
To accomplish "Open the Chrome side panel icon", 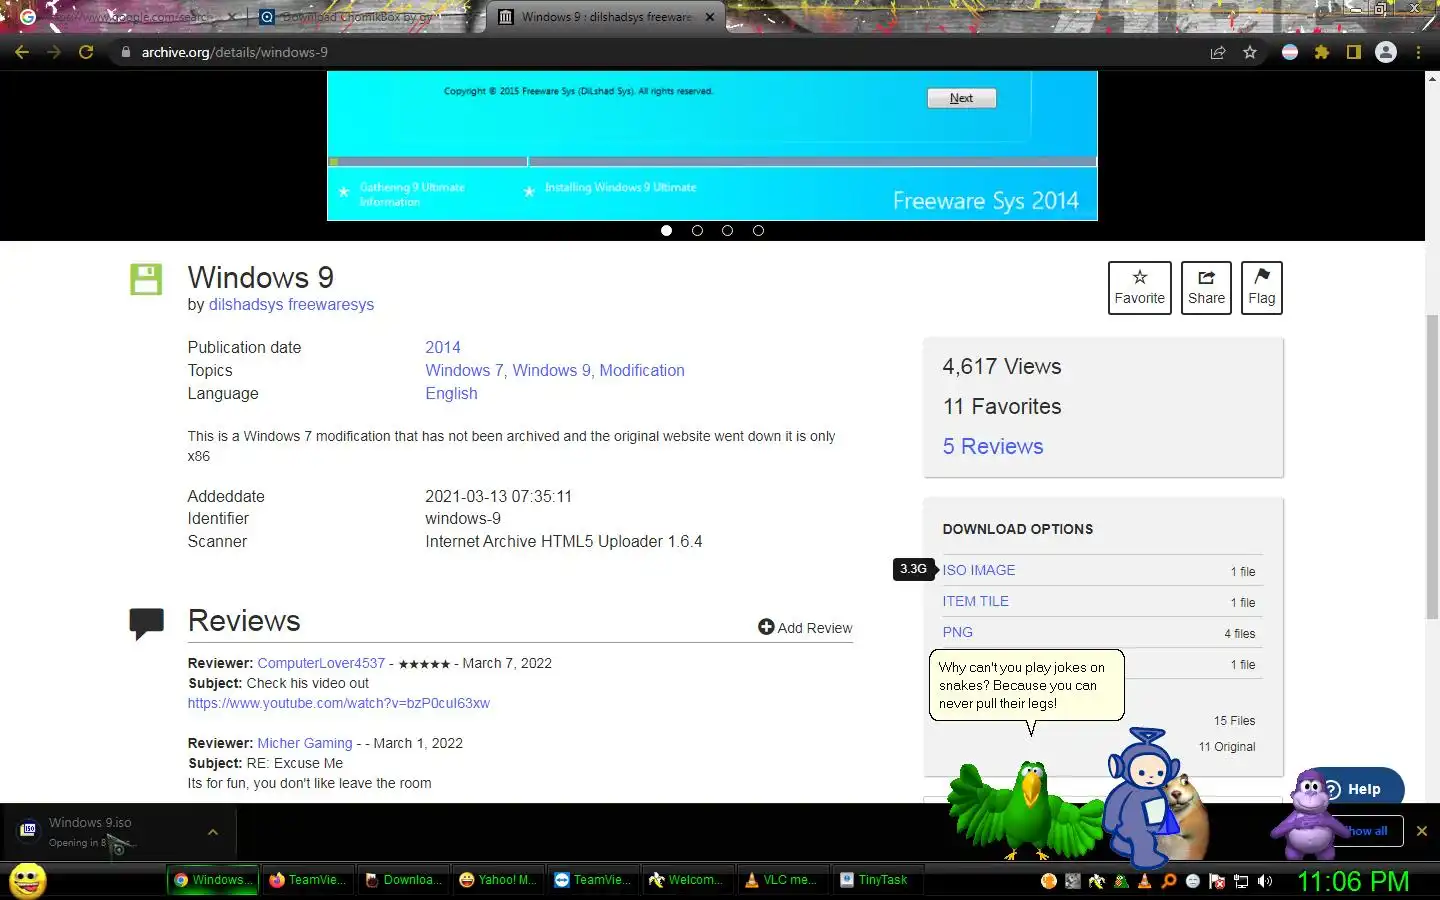I will 1354,52.
